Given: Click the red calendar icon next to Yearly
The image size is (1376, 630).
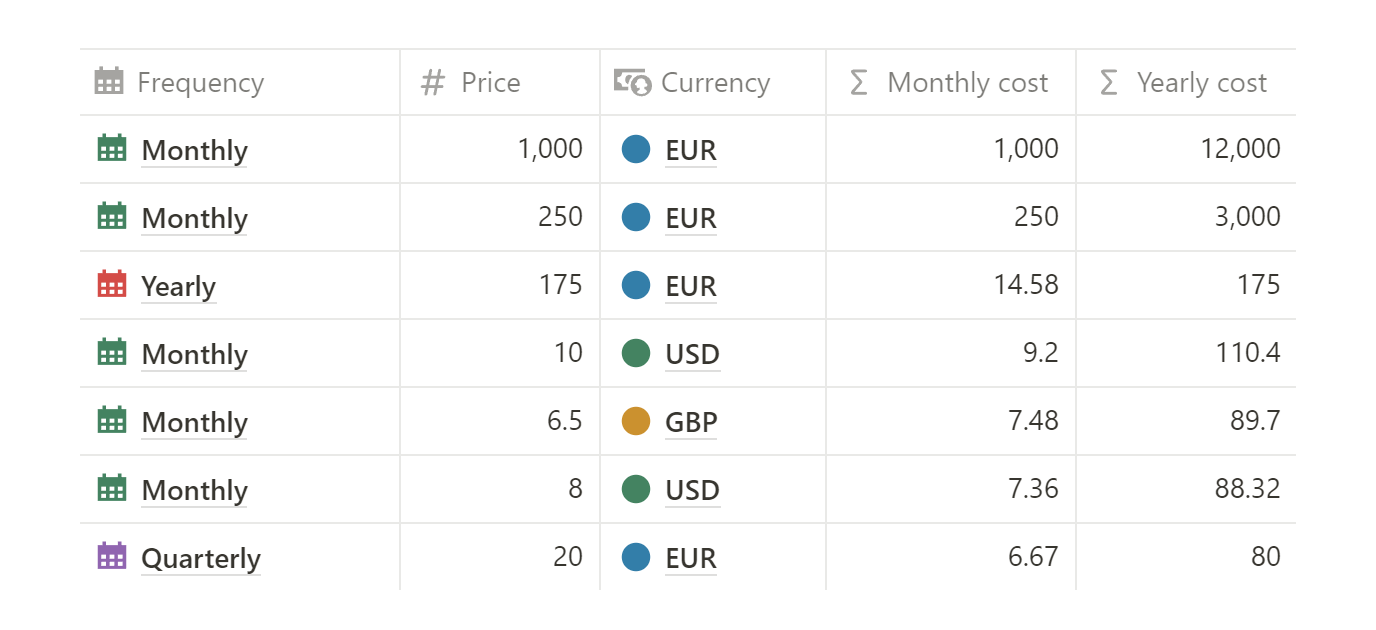Looking at the screenshot, I should (x=113, y=284).
